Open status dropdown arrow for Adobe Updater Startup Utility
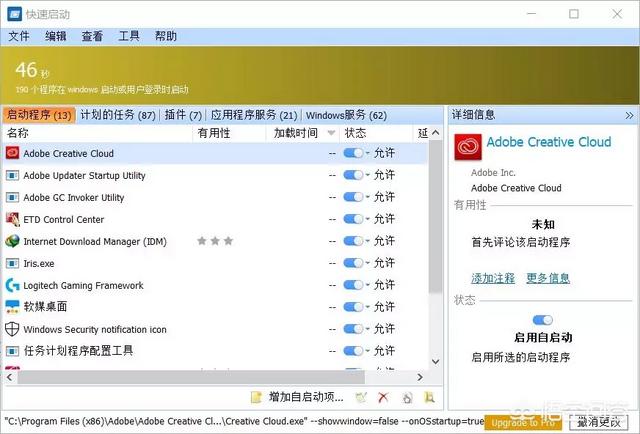 [x=367, y=175]
